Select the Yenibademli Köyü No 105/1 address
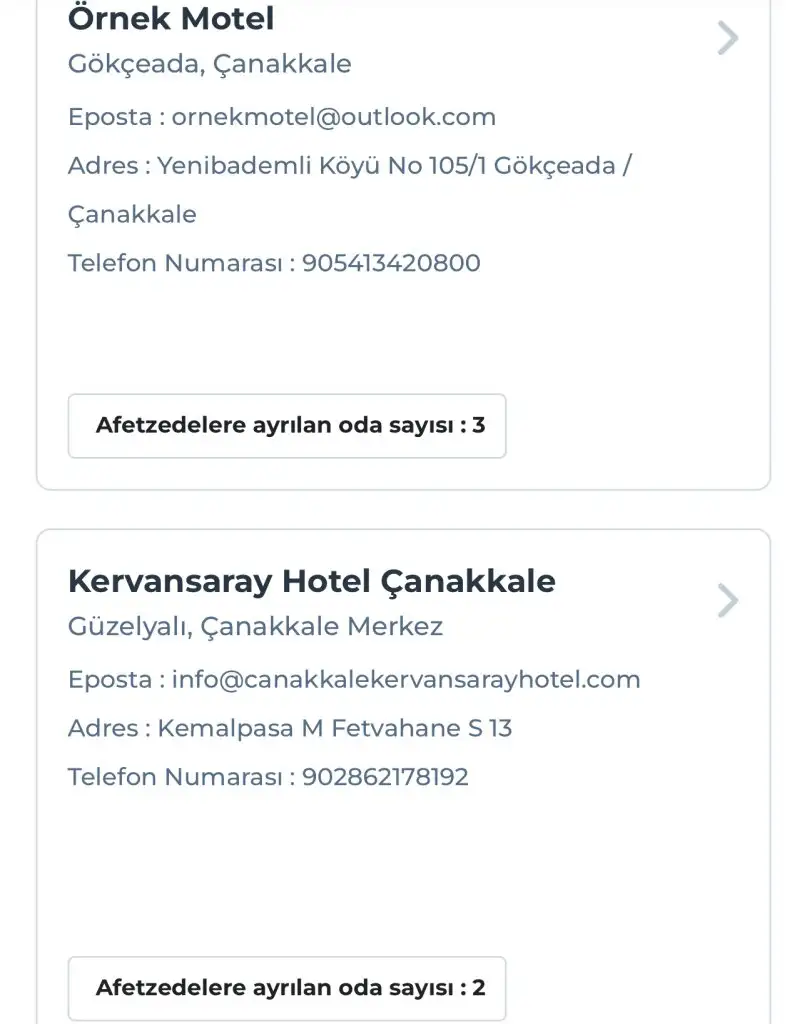The height and width of the screenshot is (1024, 807). 395,166
